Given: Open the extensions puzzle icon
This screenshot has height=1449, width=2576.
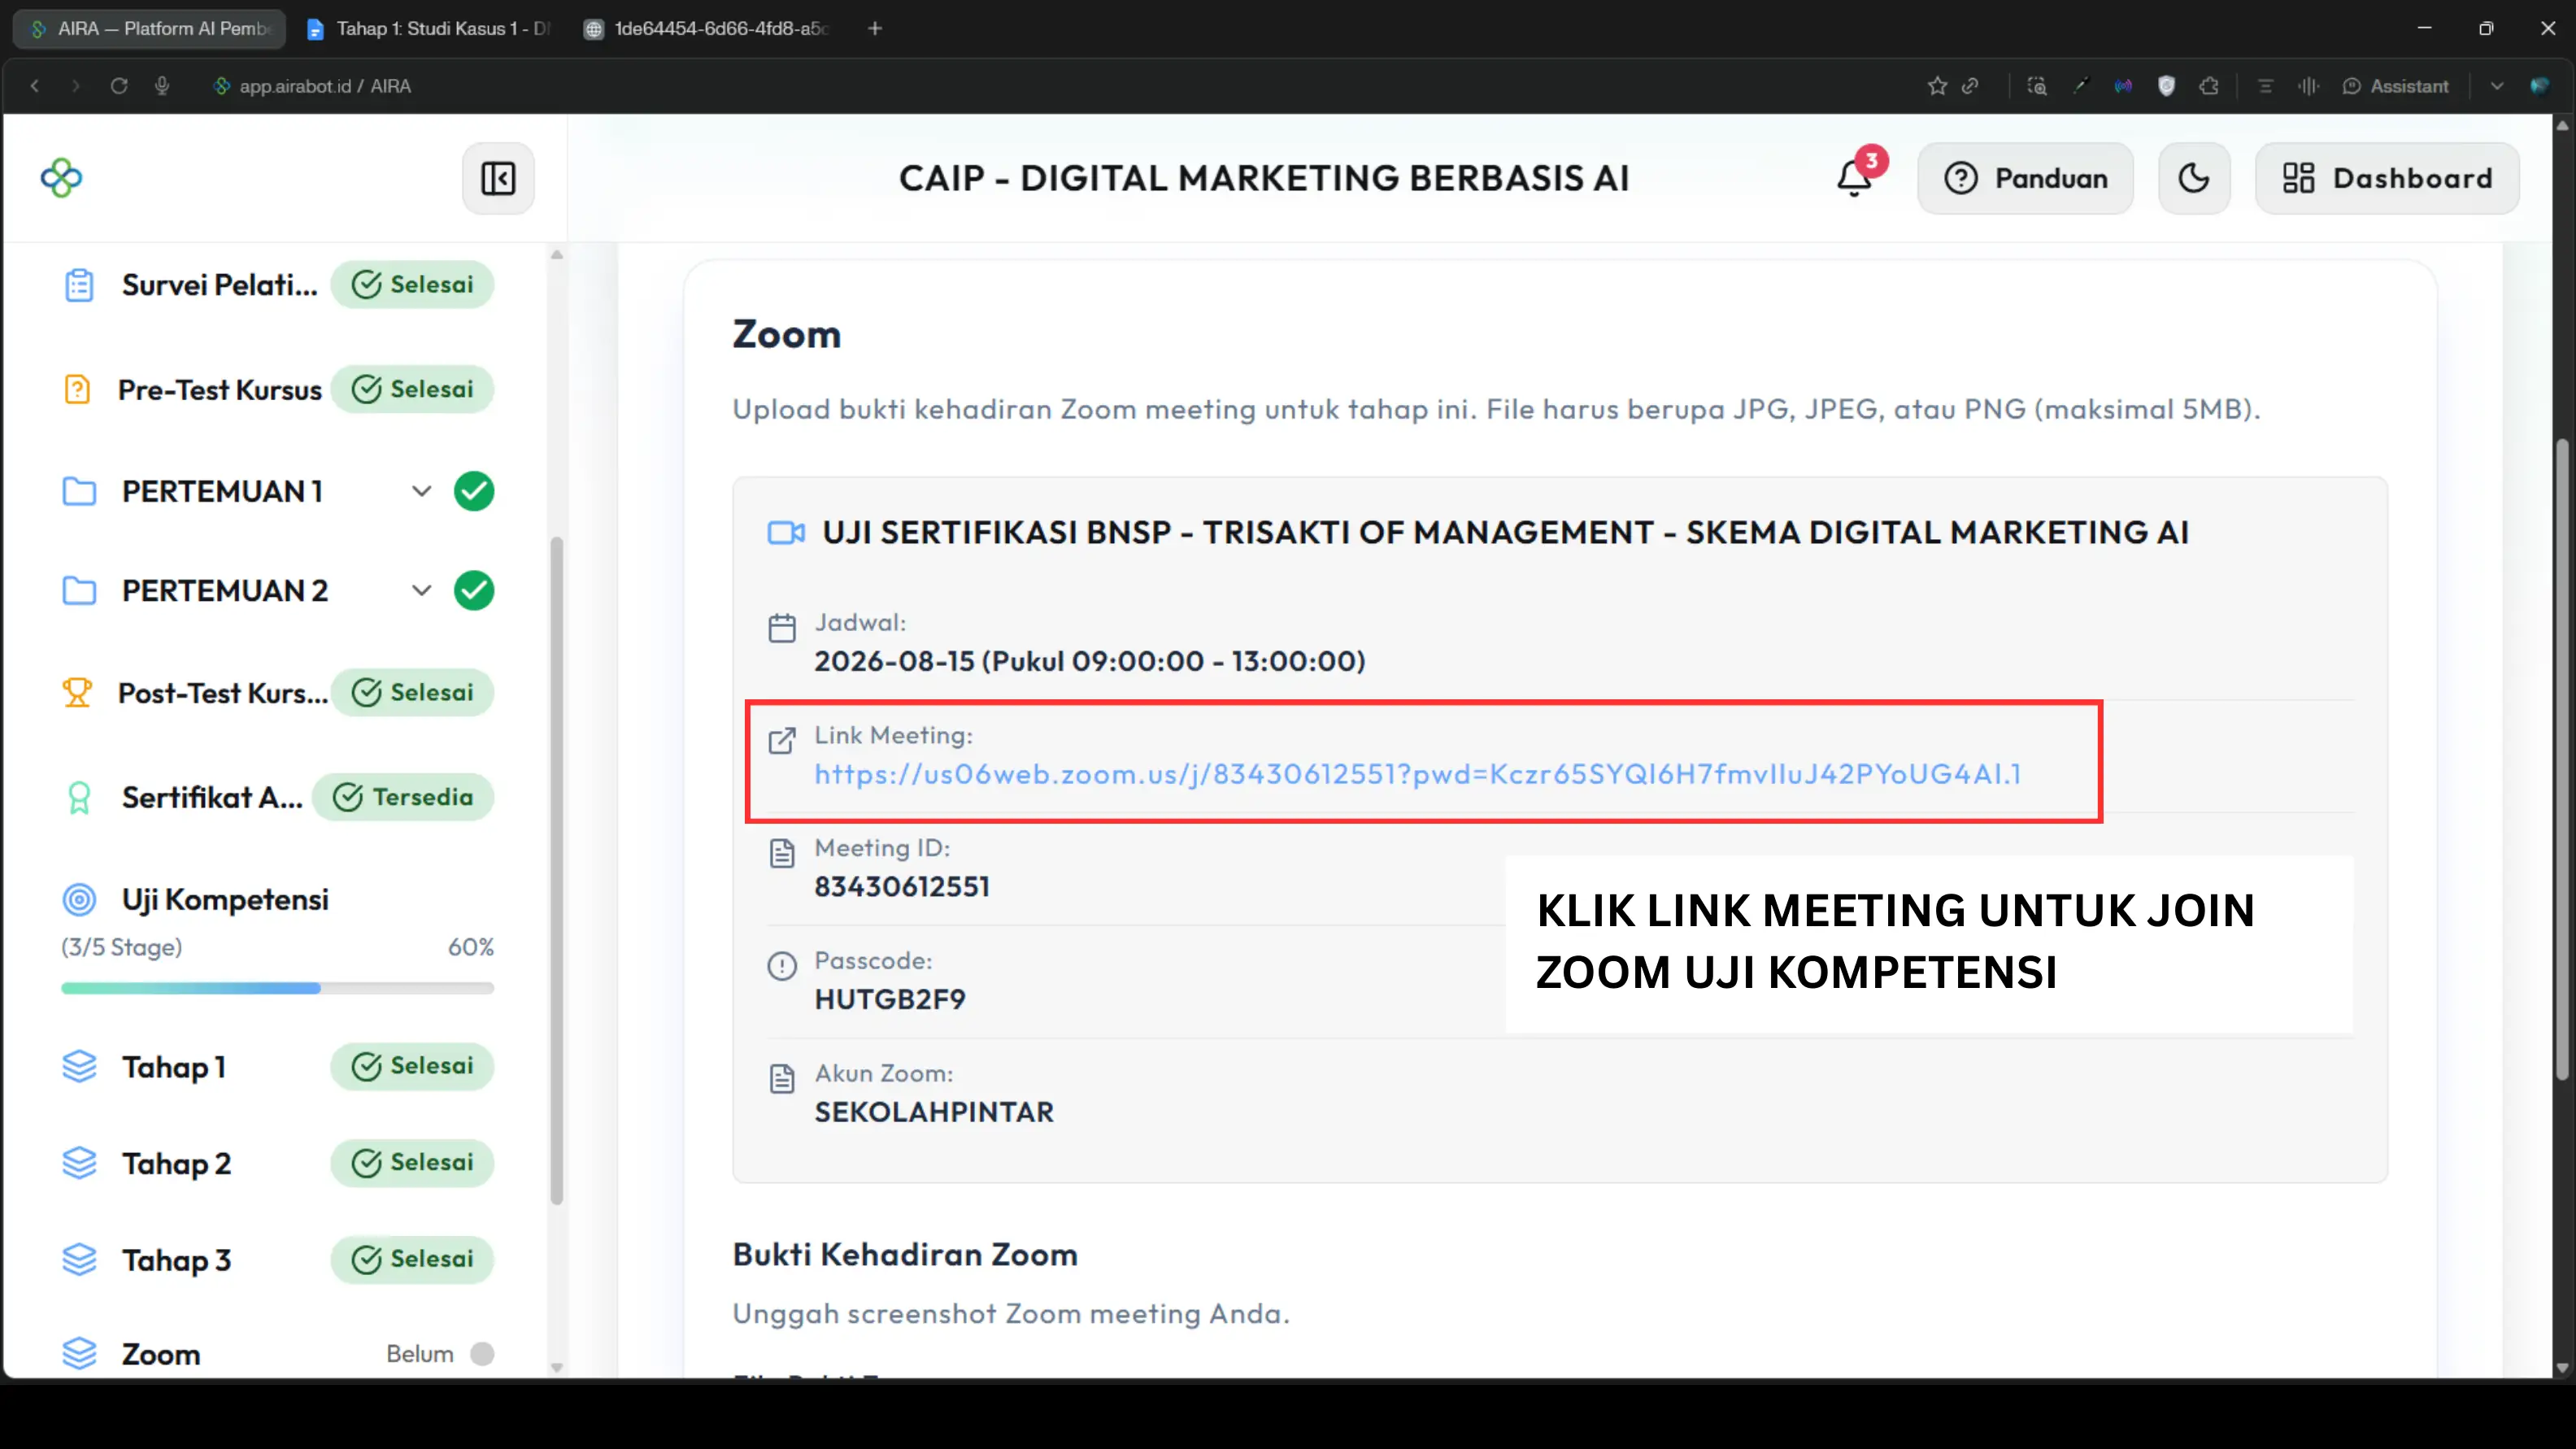Looking at the screenshot, I should tap(2209, 86).
